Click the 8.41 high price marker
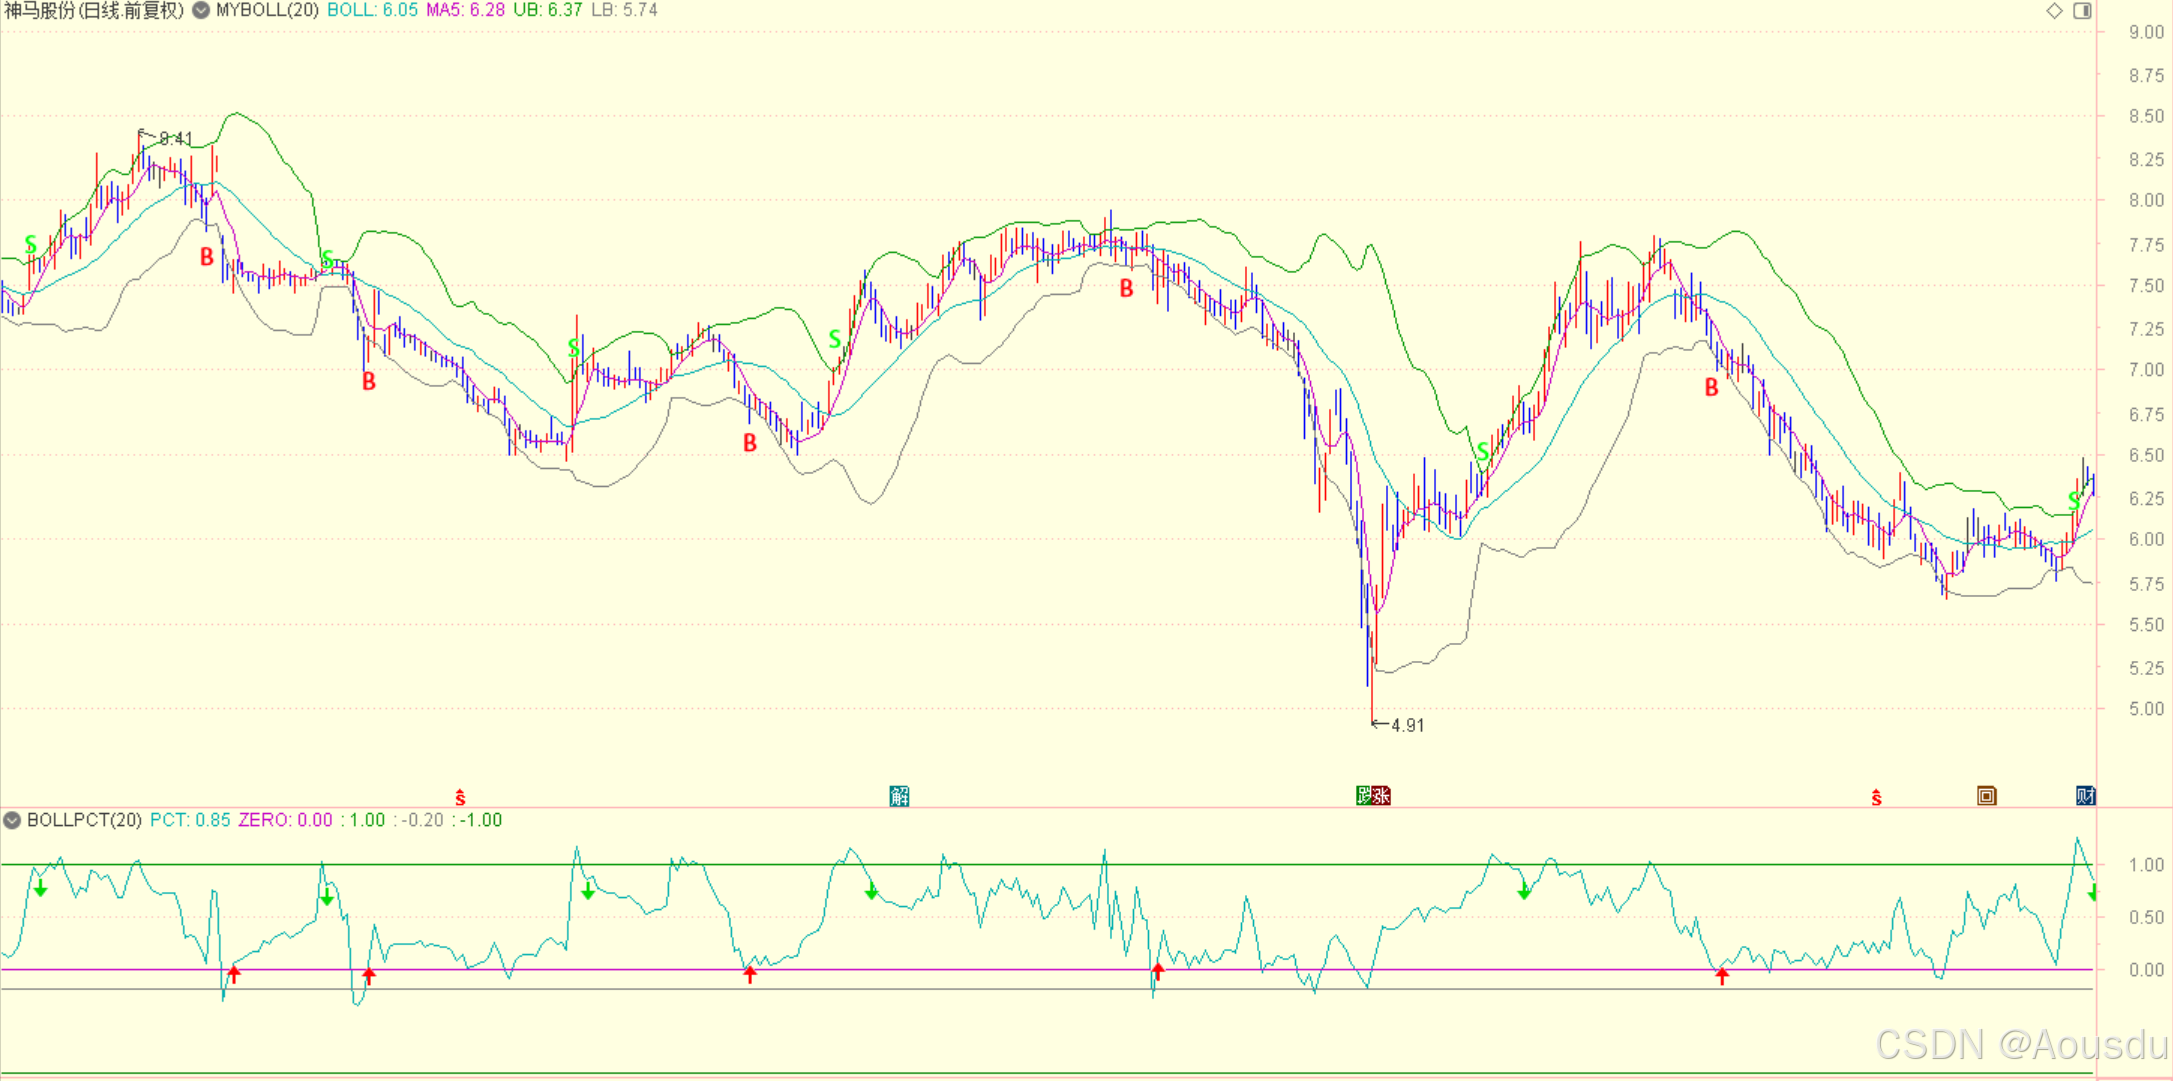Screen dimensions: 2173x1081 (175, 139)
